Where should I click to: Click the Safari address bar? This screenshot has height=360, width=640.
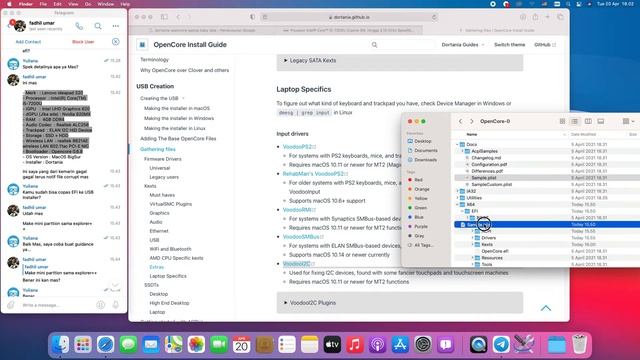[x=349, y=17]
